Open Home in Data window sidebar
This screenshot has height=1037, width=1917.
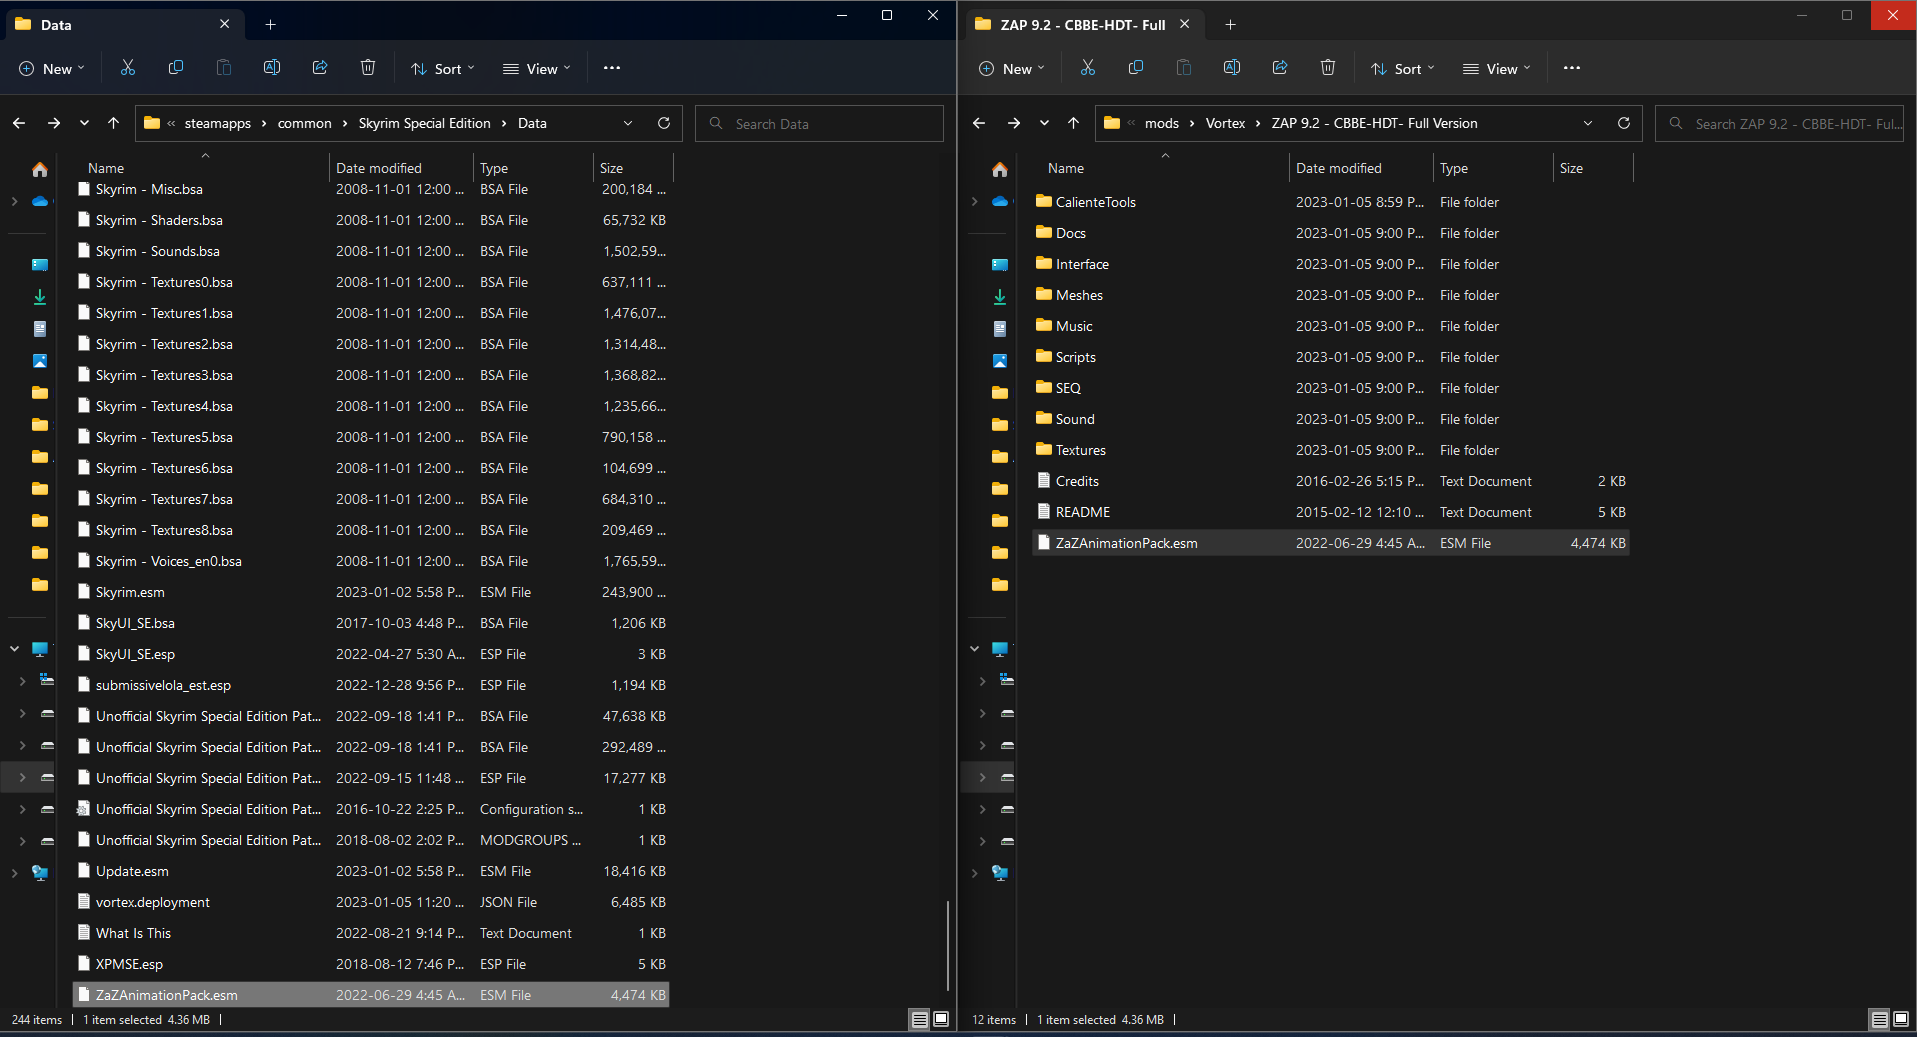(40, 170)
